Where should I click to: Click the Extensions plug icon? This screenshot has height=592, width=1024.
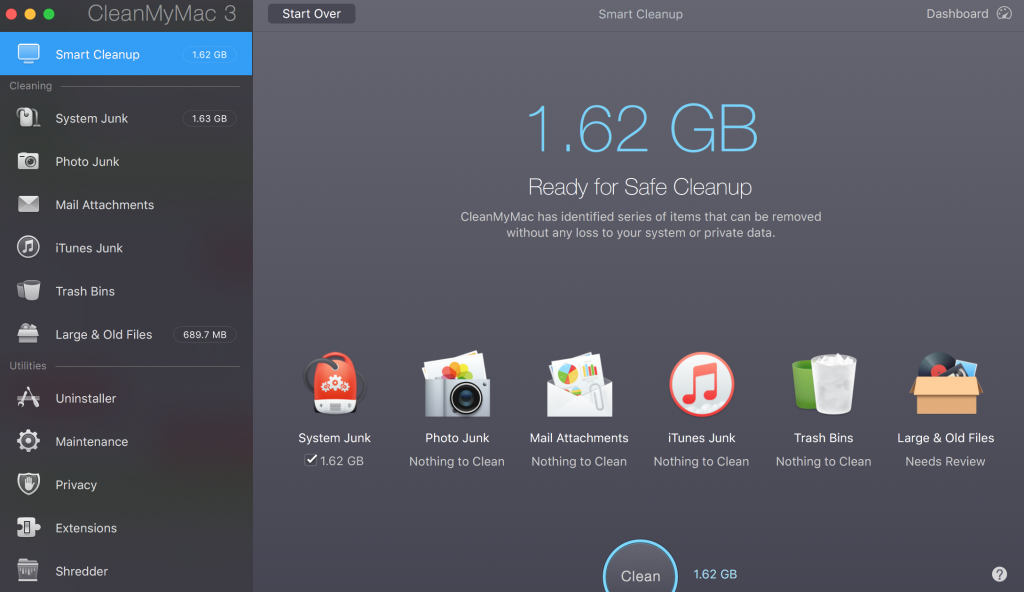pyautogui.click(x=28, y=527)
